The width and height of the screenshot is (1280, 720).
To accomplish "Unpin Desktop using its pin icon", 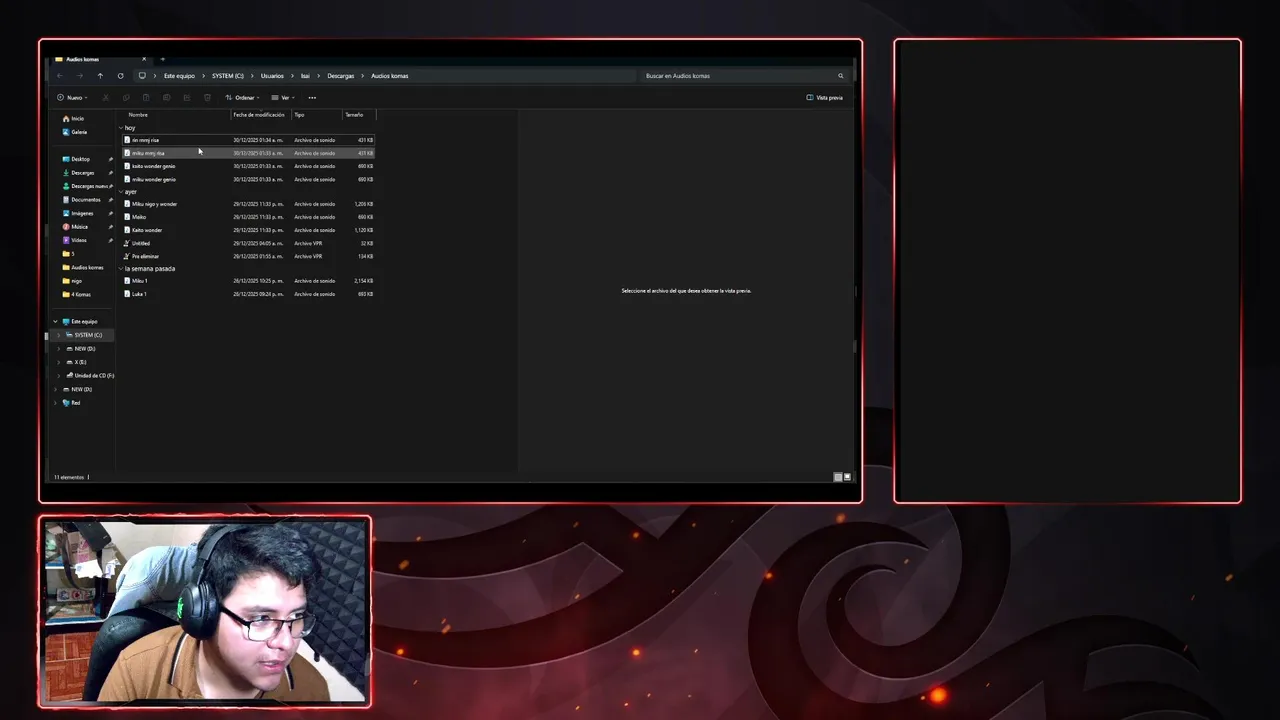I will 110,159.
